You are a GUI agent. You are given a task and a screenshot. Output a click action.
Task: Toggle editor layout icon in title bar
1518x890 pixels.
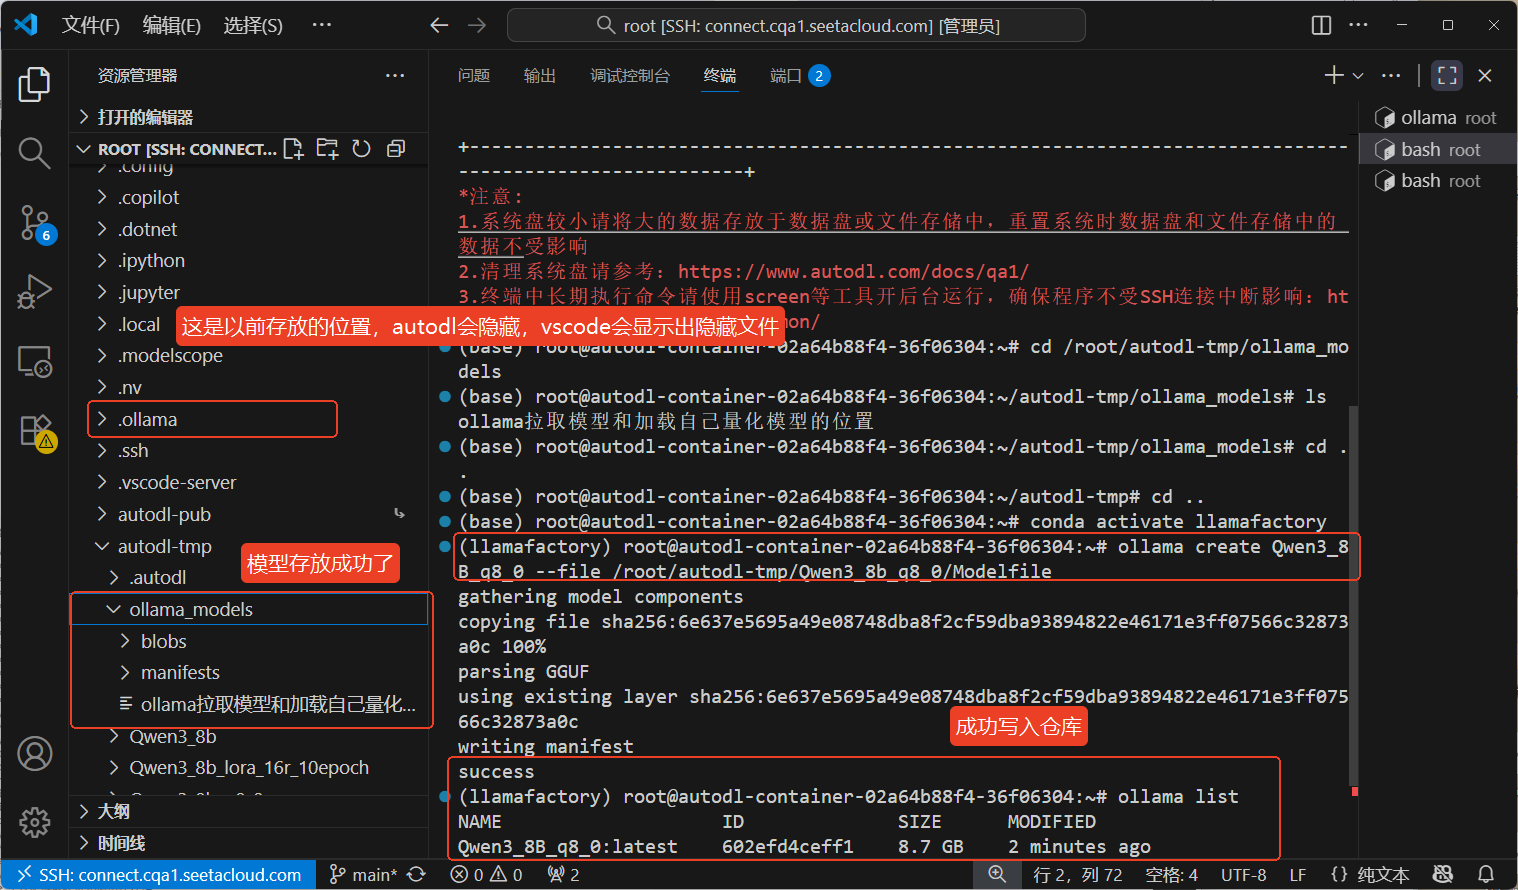tap(1321, 25)
